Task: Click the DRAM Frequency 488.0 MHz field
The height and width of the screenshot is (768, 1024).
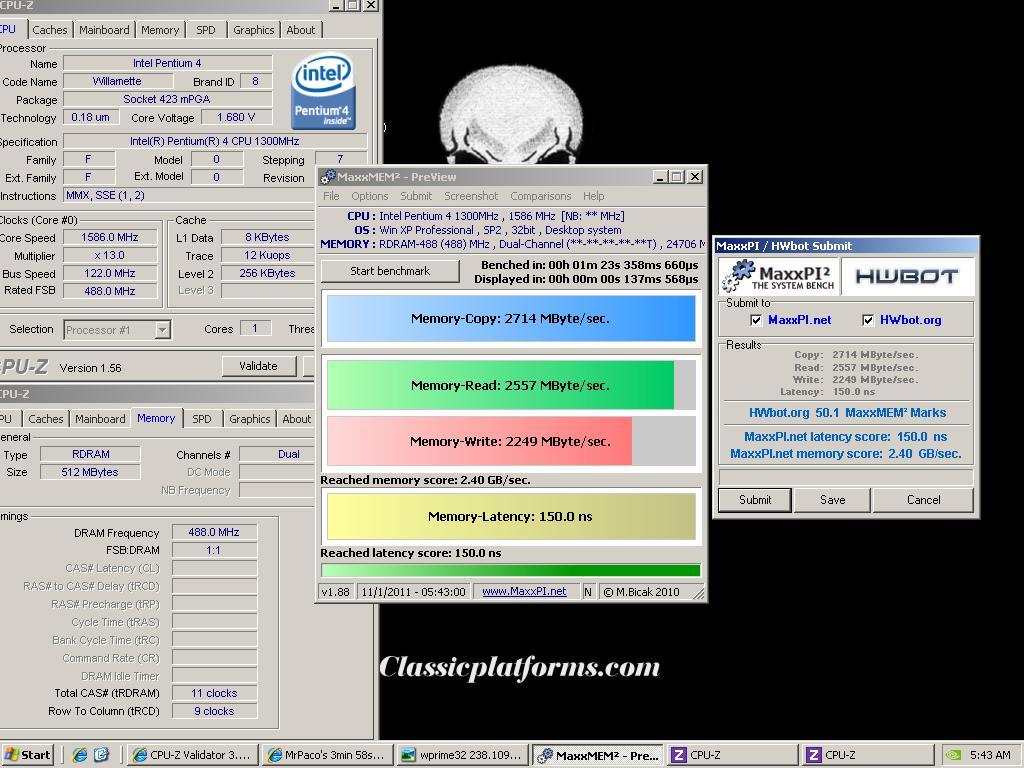Action: (x=214, y=532)
